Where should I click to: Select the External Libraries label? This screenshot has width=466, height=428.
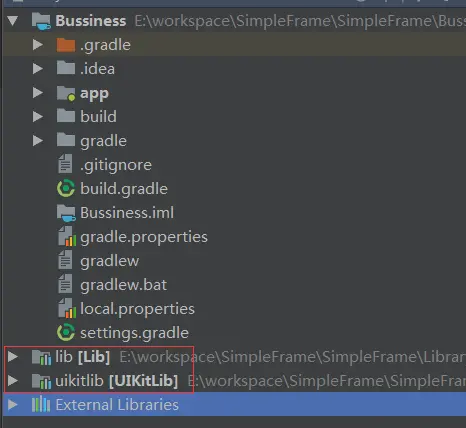(117, 405)
